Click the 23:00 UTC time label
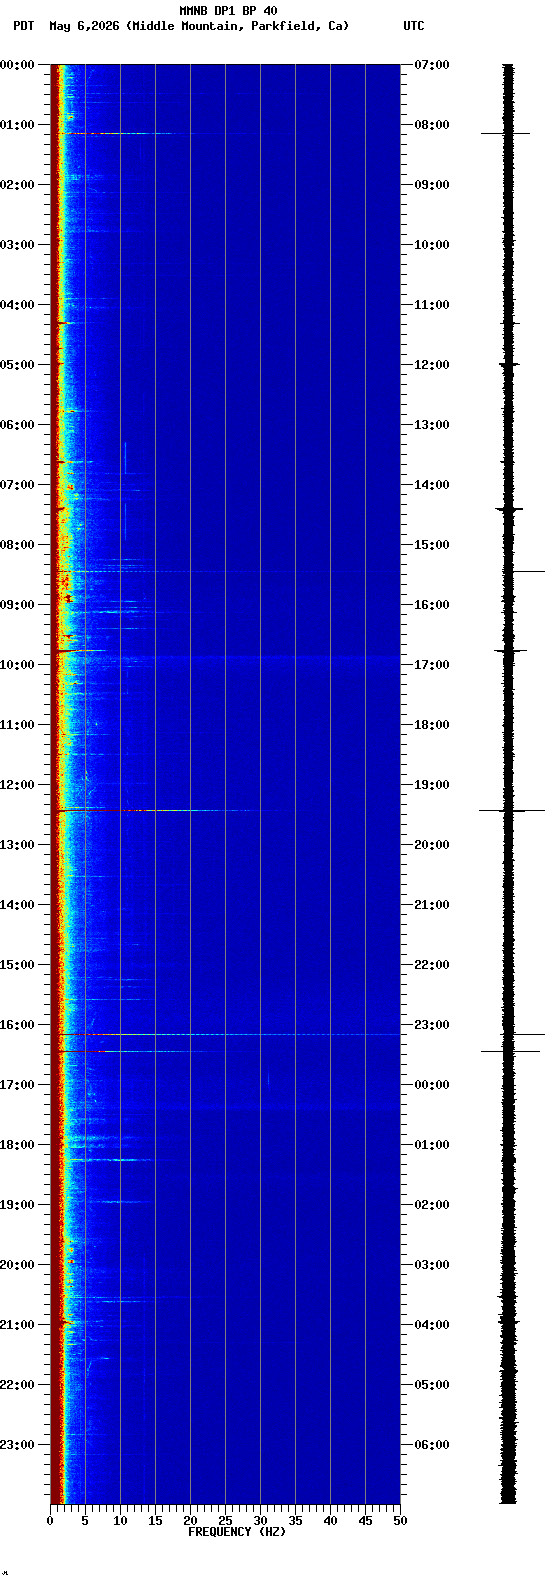This screenshot has width=552, height=1584. pyautogui.click(x=431, y=1025)
